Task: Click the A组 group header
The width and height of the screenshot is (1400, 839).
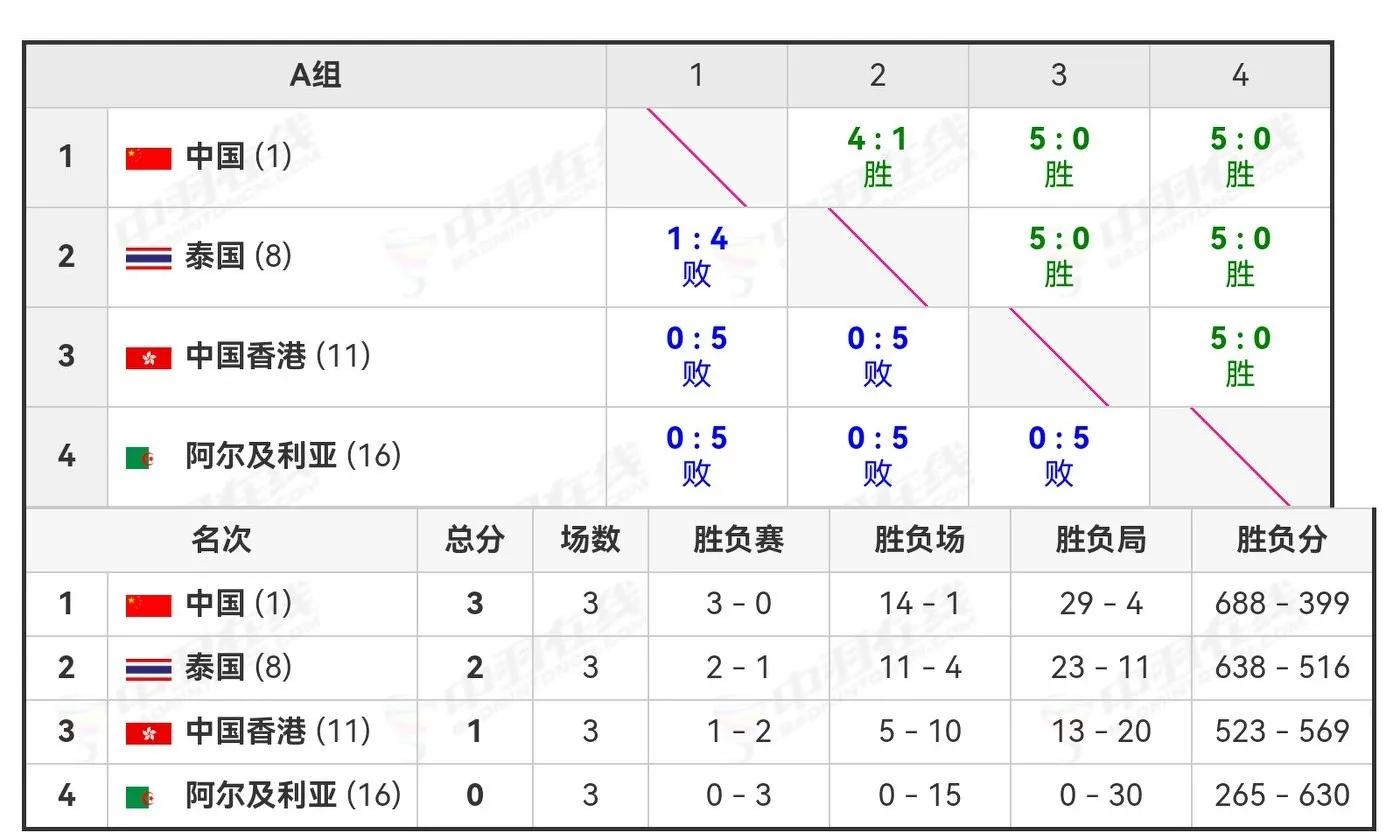Action: point(316,74)
